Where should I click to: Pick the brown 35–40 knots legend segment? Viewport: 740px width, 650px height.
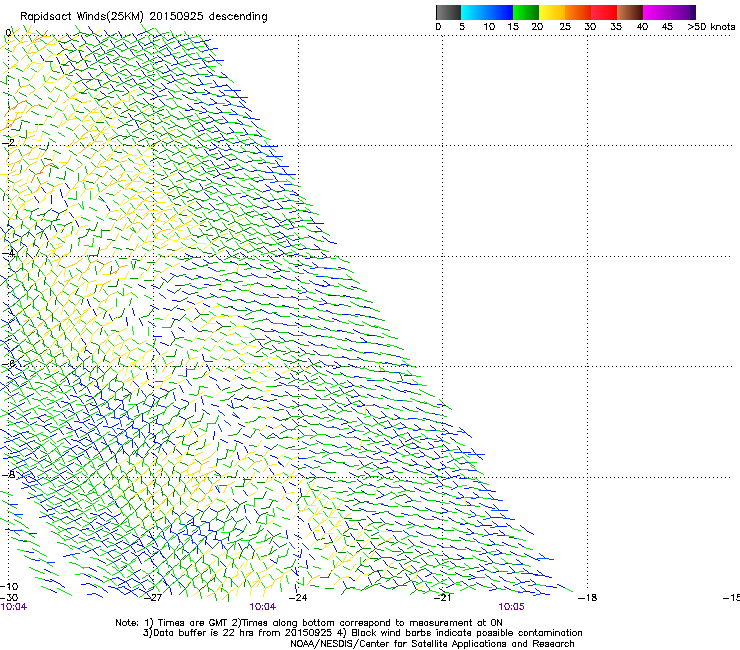tap(630, 12)
